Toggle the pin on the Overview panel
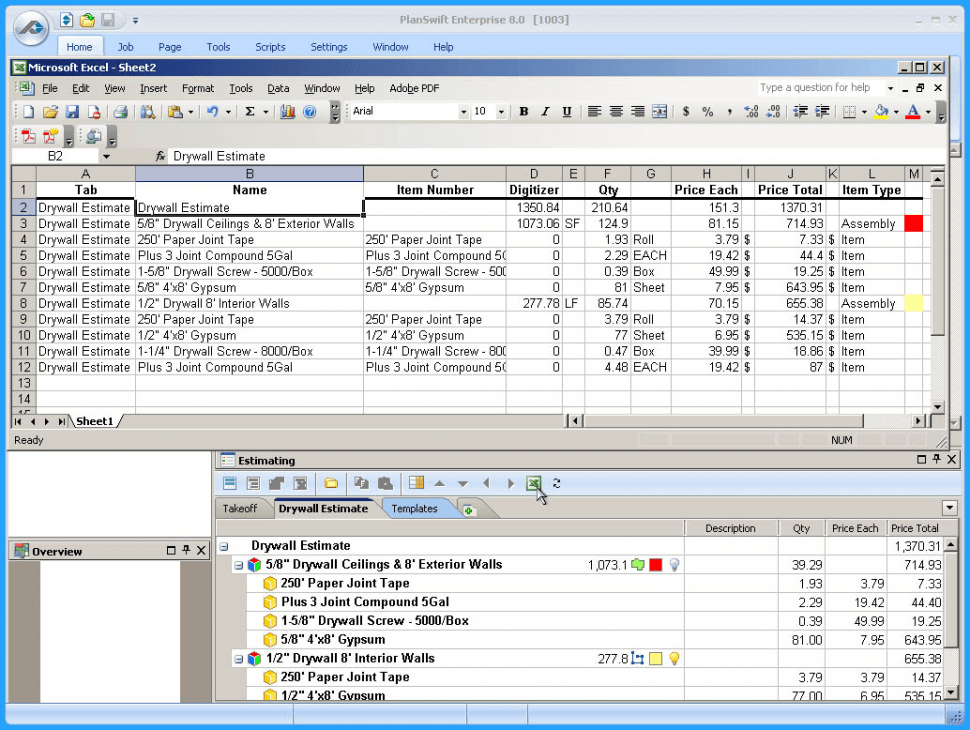 point(186,550)
